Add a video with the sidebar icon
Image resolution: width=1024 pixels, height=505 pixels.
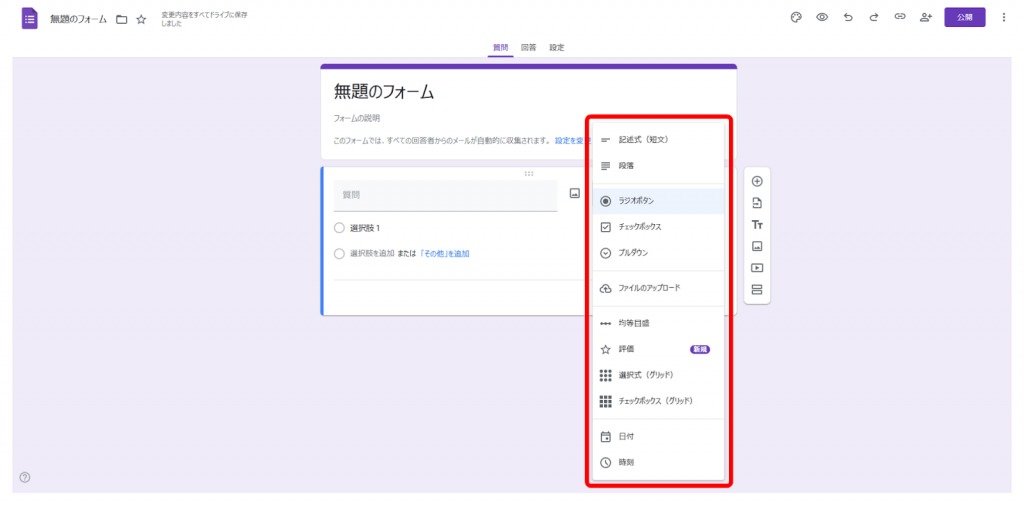click(757, 268)
